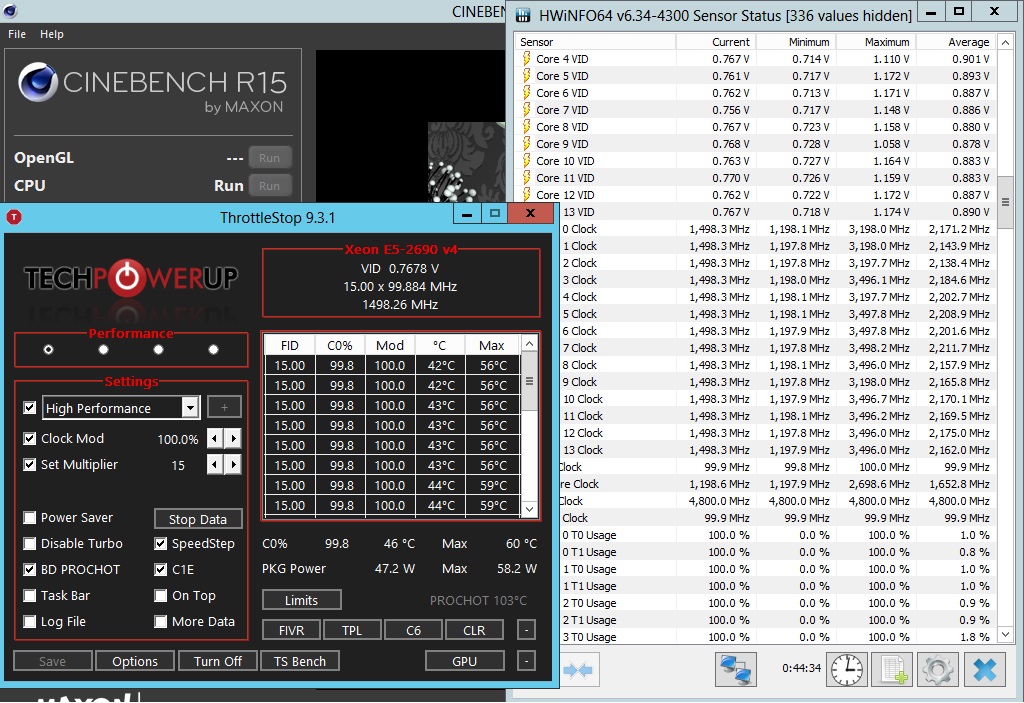The height and width of the screenshot is (703, 1024).
Task: Enable the More Data checkbox
Action: pos(161,621)
